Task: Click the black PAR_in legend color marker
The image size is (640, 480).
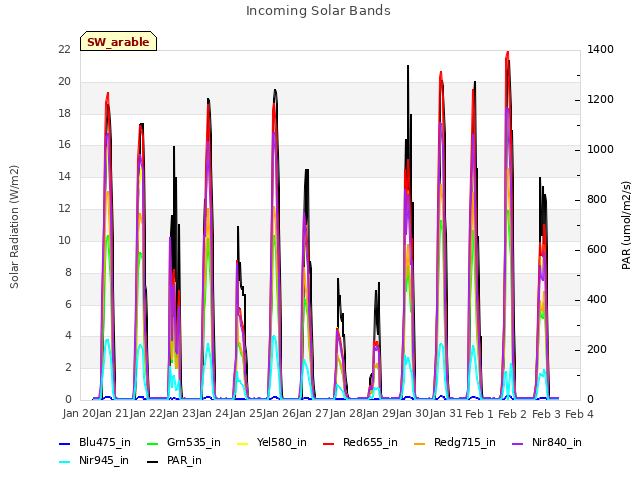Action: point(153,462)
